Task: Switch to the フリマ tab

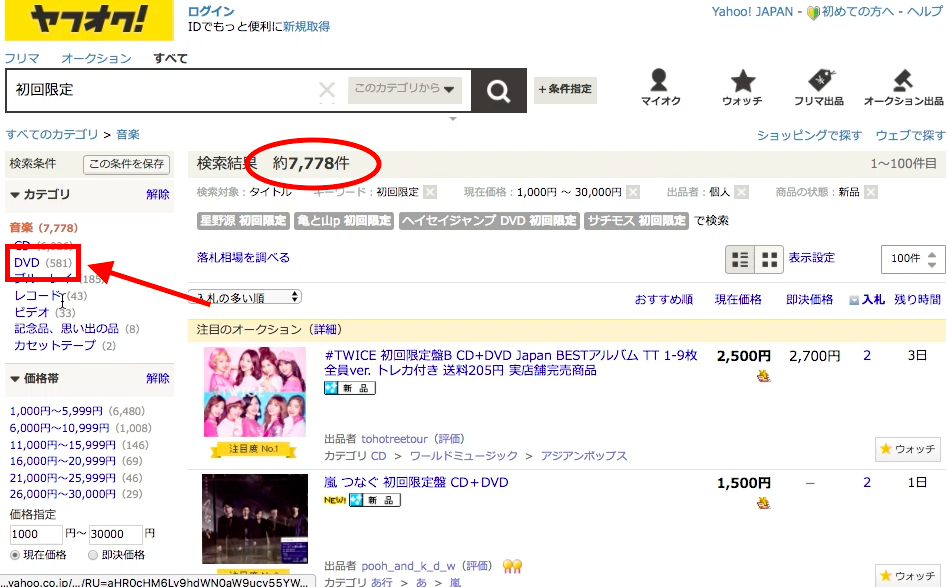Action: [22, 59]
